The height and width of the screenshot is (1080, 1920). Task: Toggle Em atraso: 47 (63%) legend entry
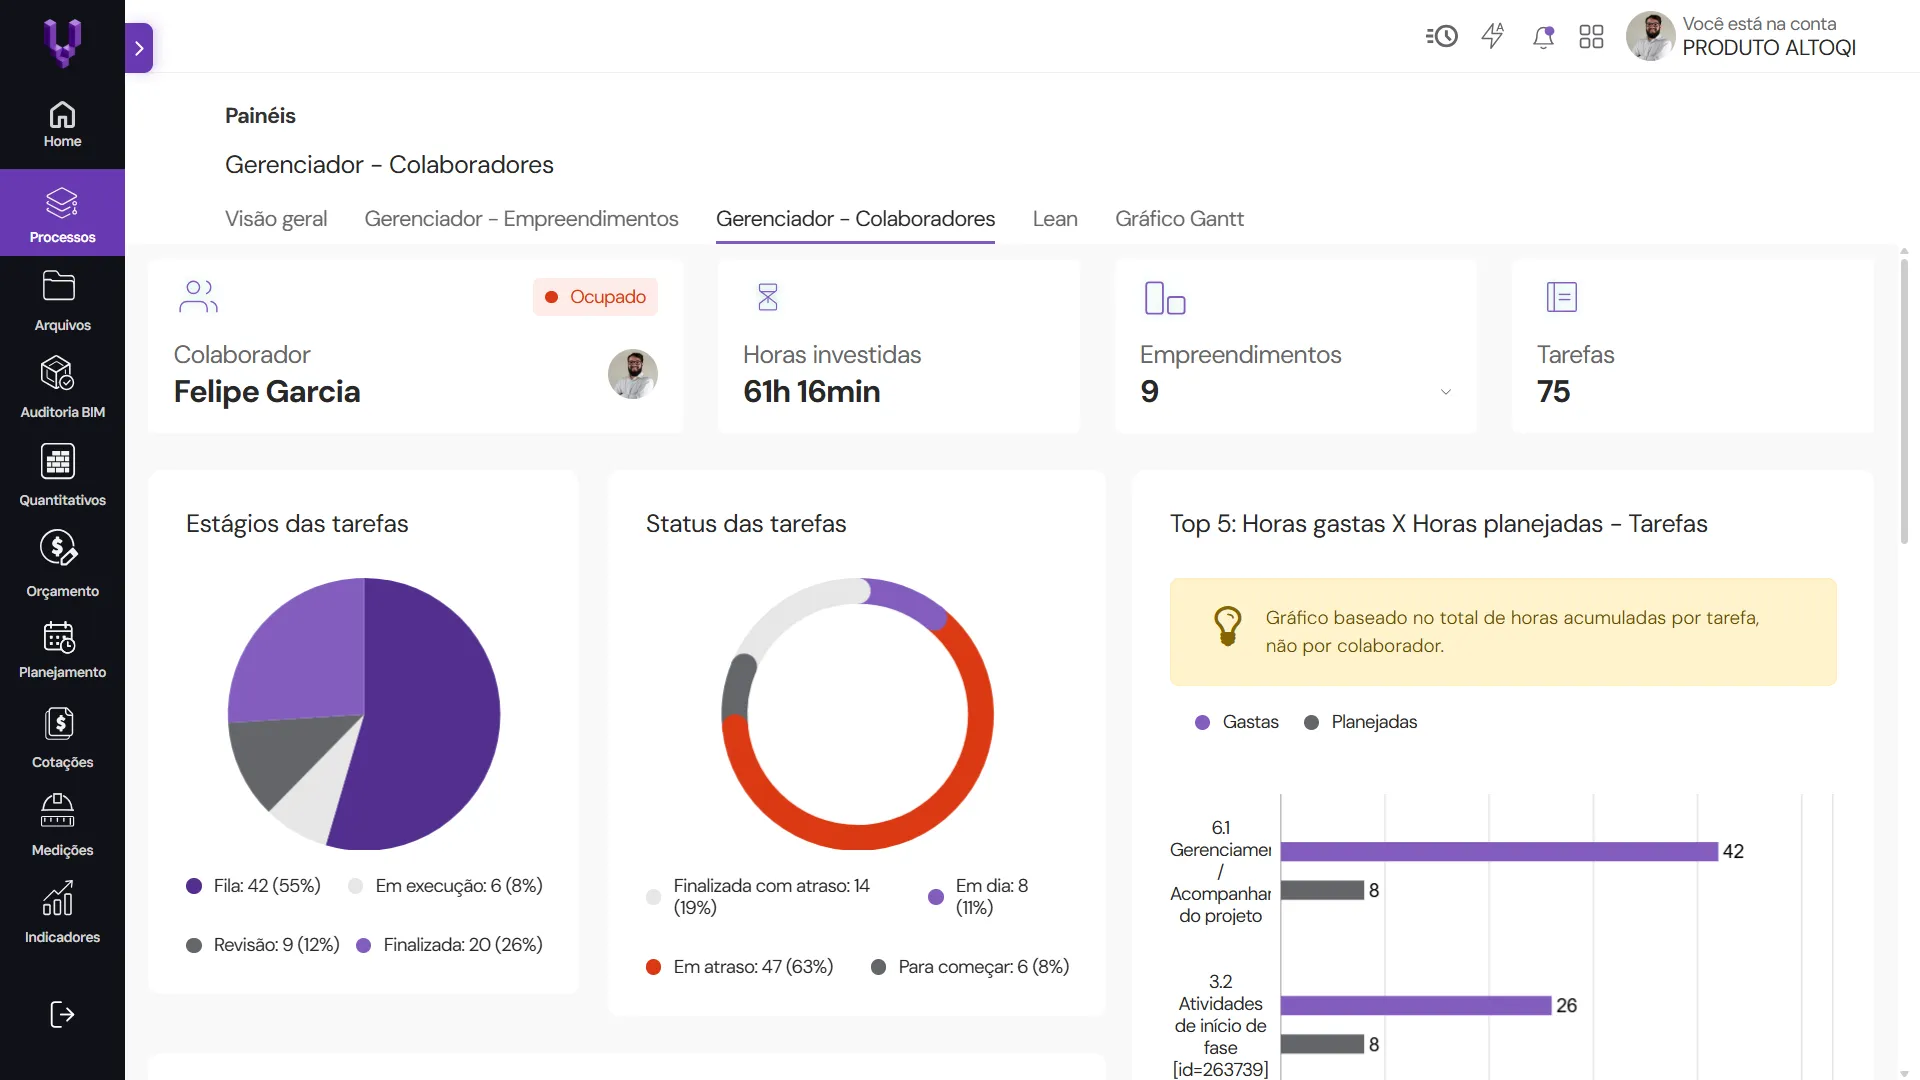740,967
